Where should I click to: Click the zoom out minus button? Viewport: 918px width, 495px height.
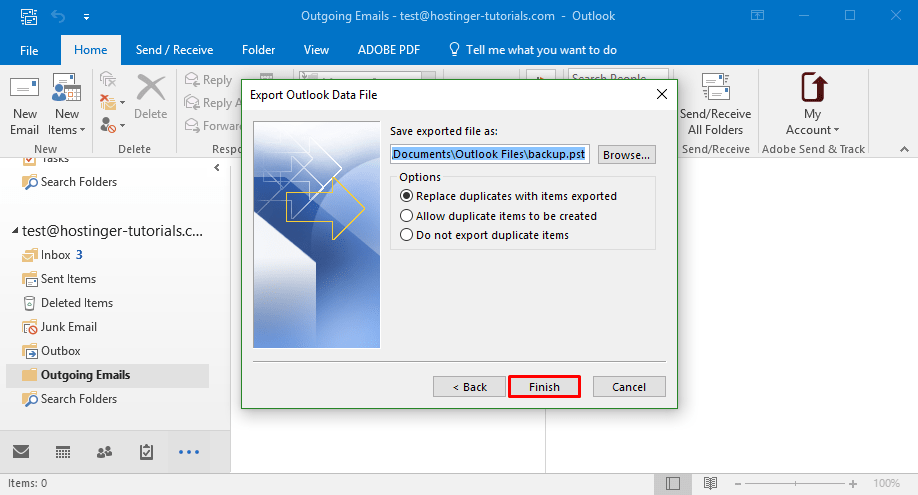pyautogui.click(x=738, y=484)
